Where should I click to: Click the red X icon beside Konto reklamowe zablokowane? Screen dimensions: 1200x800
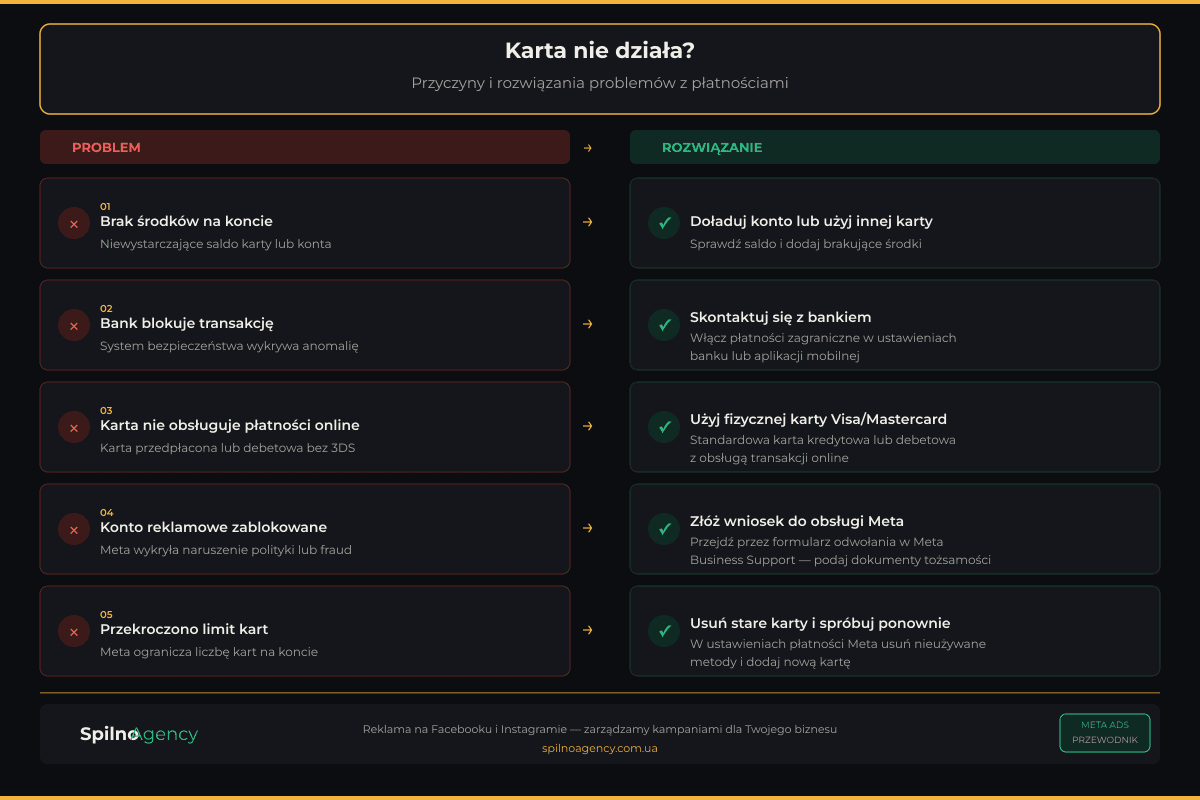pos(74,529)
